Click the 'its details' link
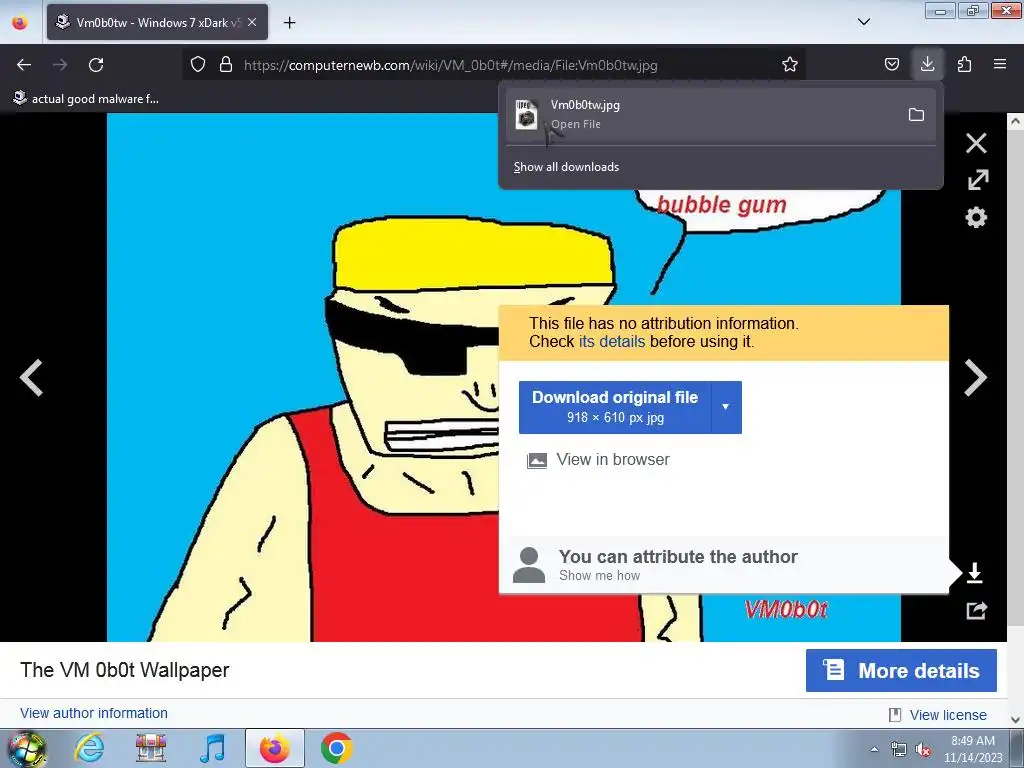1024x768 pixels. pos(612,342)
